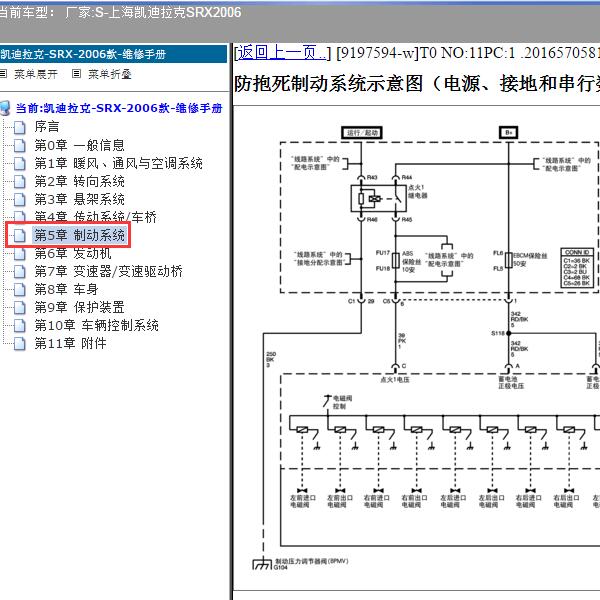
Task: Open 第6章 发动机 chapter
Action: 73,253
